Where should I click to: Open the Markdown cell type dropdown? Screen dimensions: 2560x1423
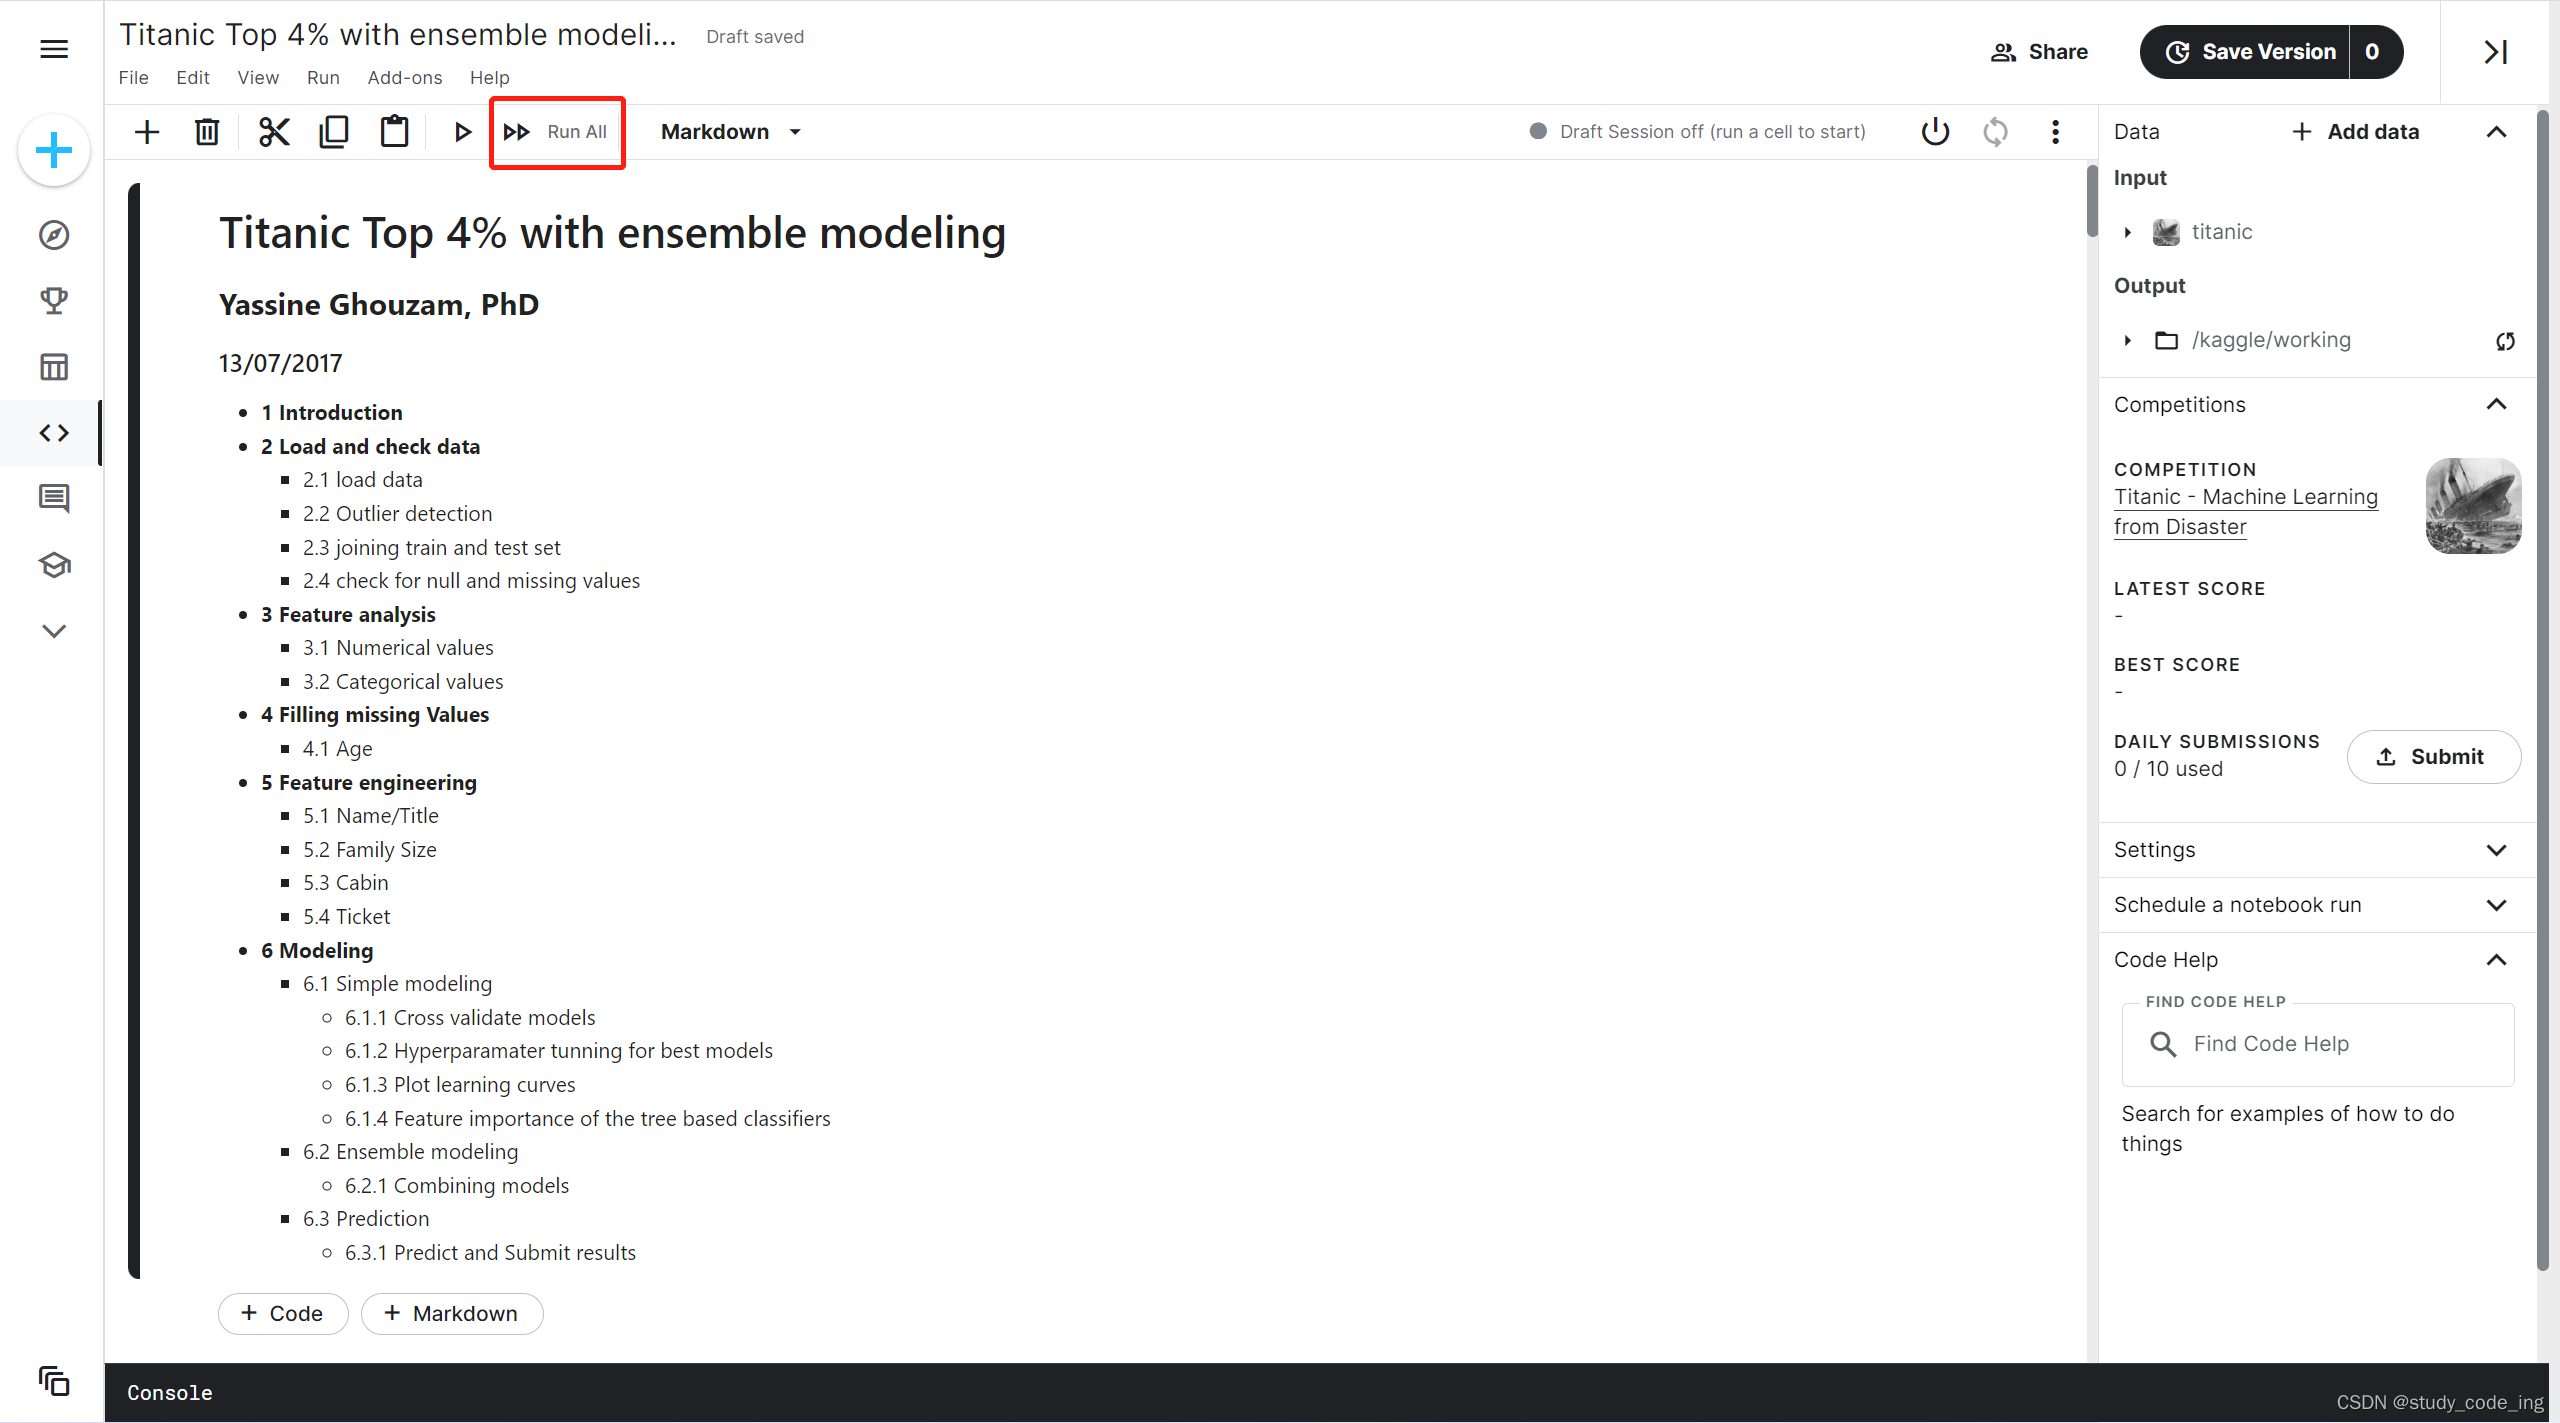731,132
